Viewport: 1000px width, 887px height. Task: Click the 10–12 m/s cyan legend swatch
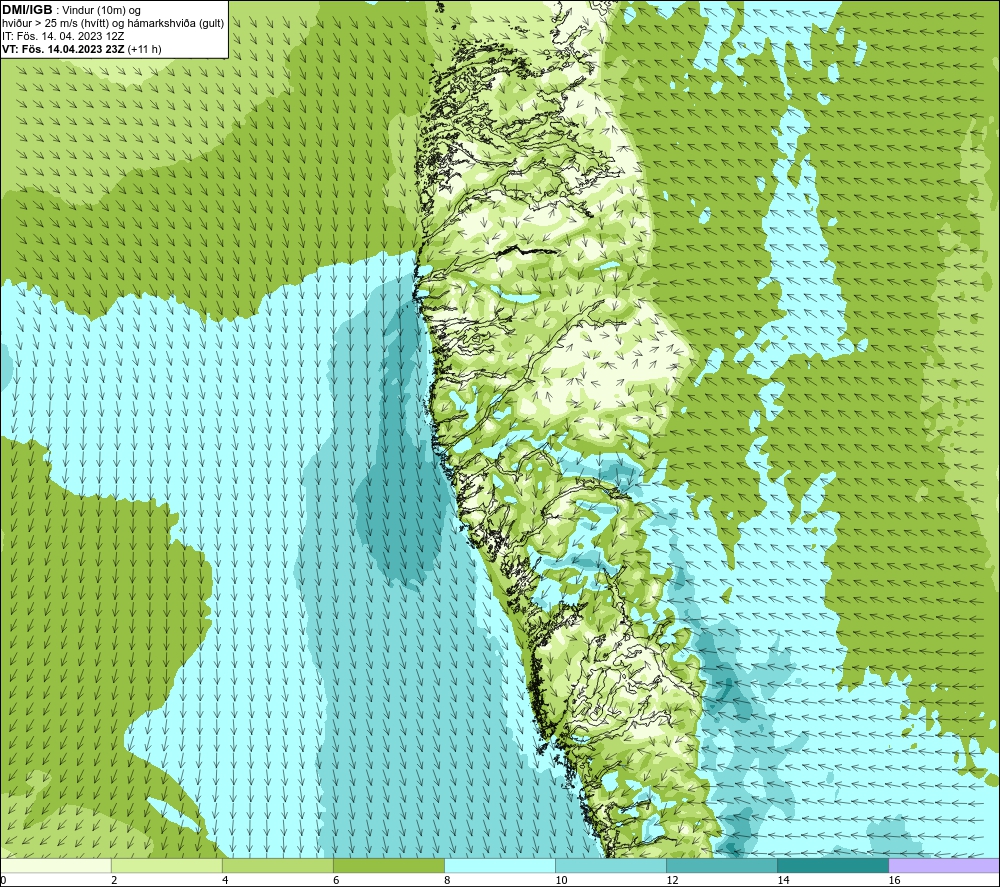[611, 866]
